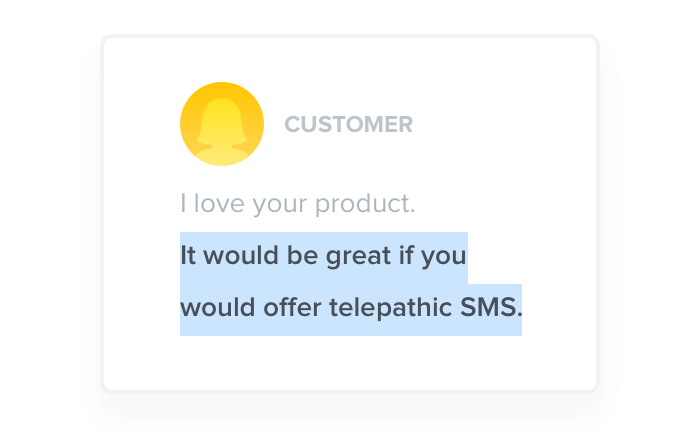The image size is (700, 440).
Task: Click the first highlighted 'would' after 'It'
Action: click(241, 255)
